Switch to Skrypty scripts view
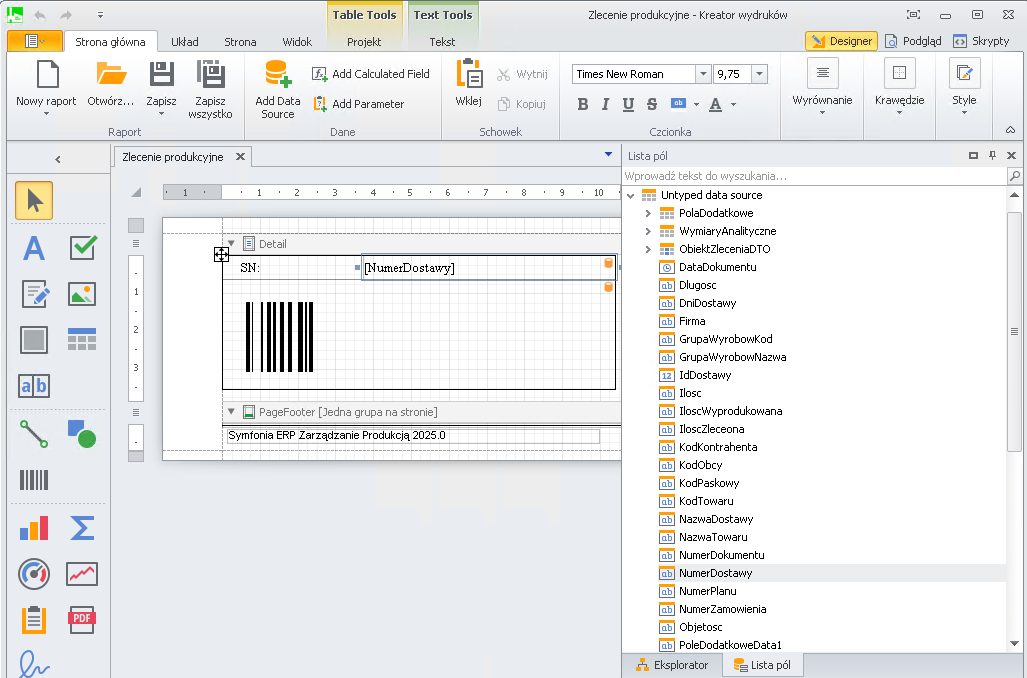This screenshot has width=1027, height=678. tap(981, 41)
